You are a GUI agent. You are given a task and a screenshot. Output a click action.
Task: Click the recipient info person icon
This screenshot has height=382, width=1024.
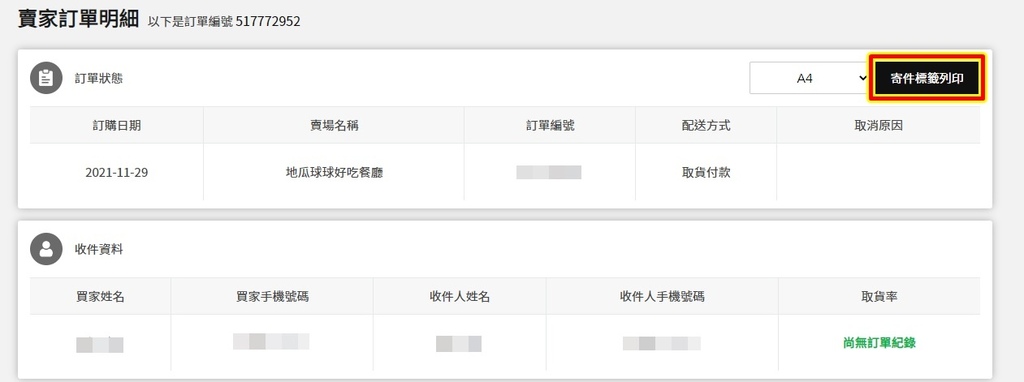46,249
